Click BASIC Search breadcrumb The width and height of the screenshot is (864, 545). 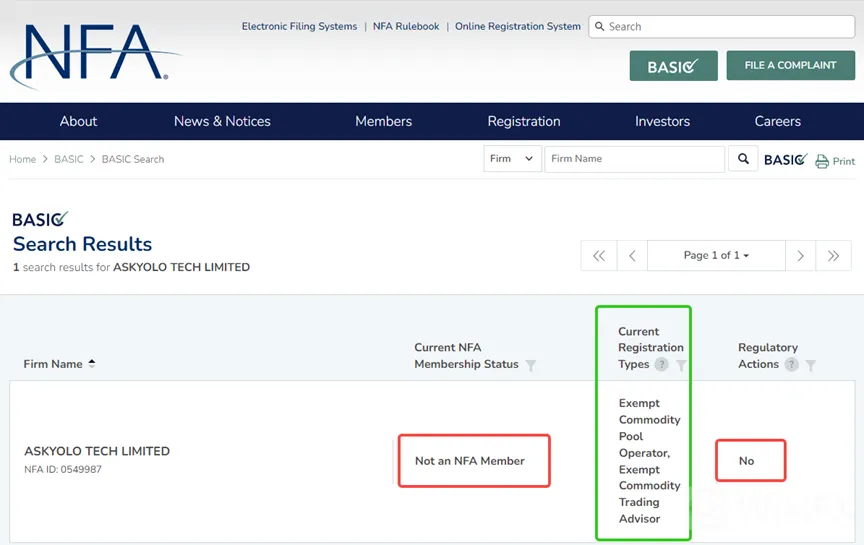[x=133, y=159]
